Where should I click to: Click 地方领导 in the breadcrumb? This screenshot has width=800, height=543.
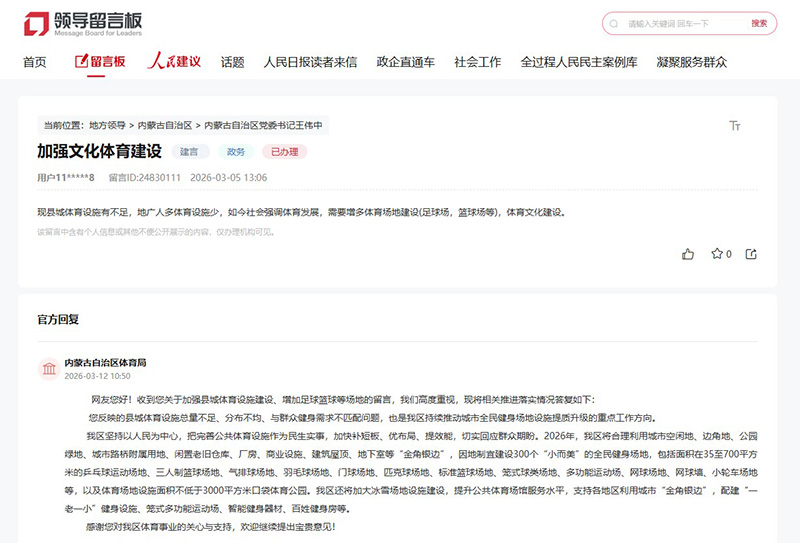[x=107, y=126]
